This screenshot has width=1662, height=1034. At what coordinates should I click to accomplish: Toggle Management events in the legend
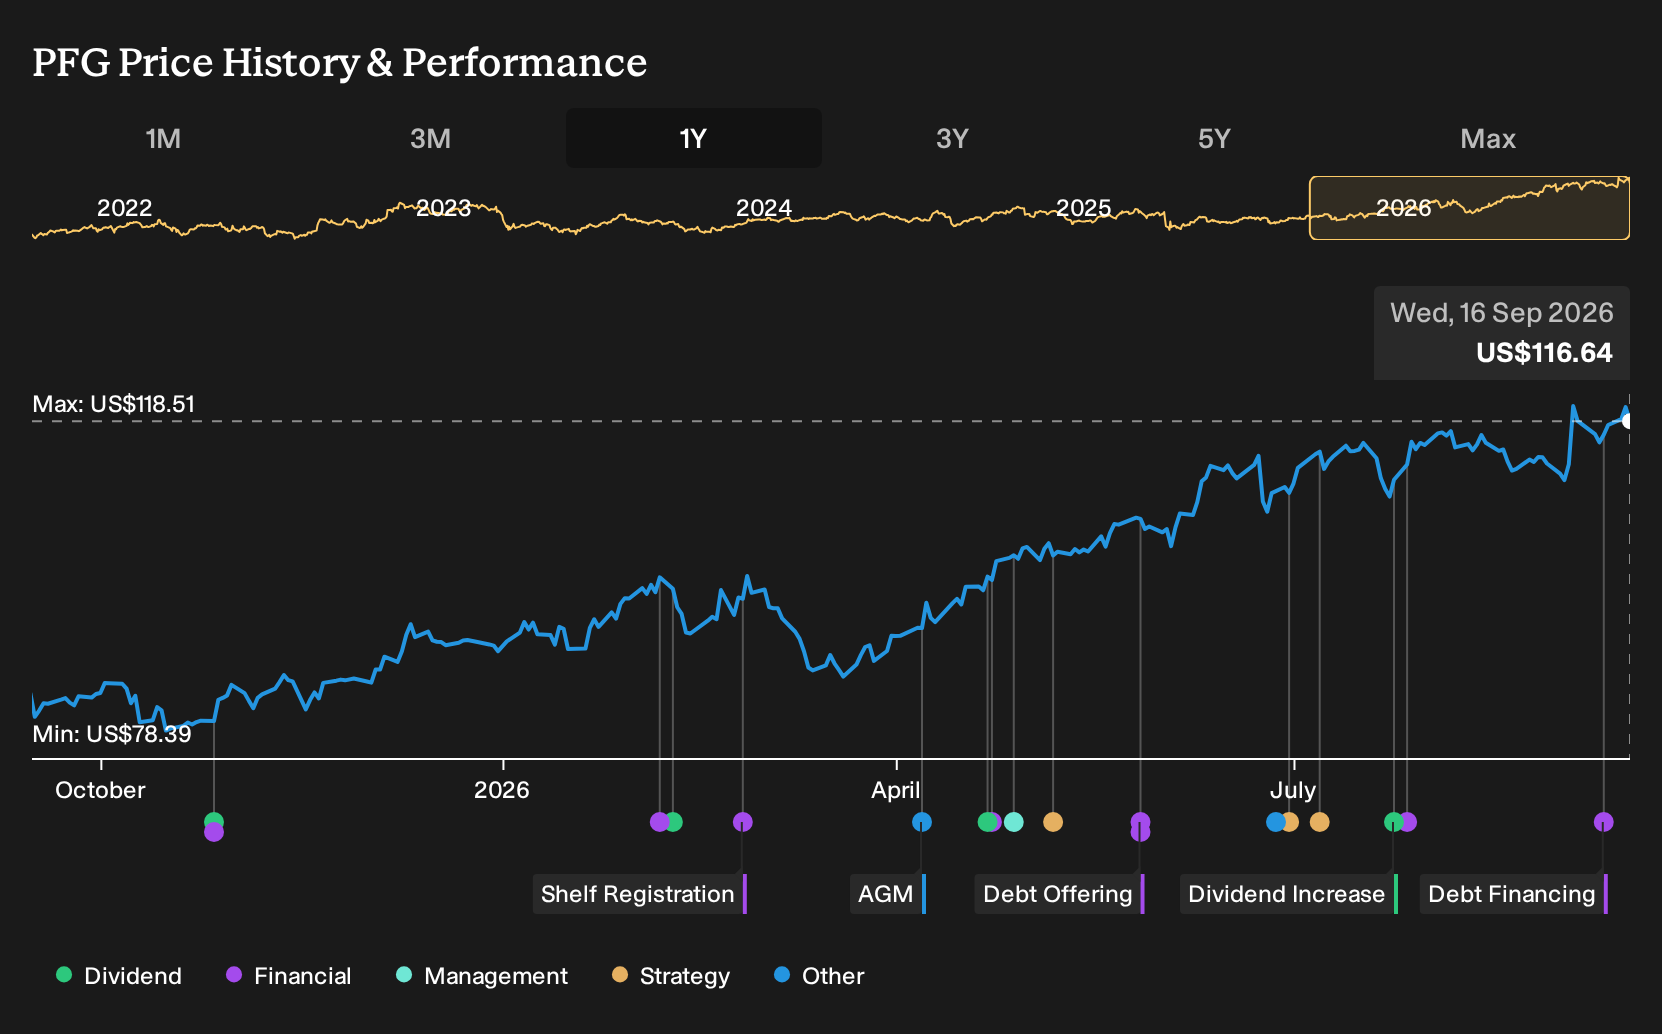tap(481, 976)
